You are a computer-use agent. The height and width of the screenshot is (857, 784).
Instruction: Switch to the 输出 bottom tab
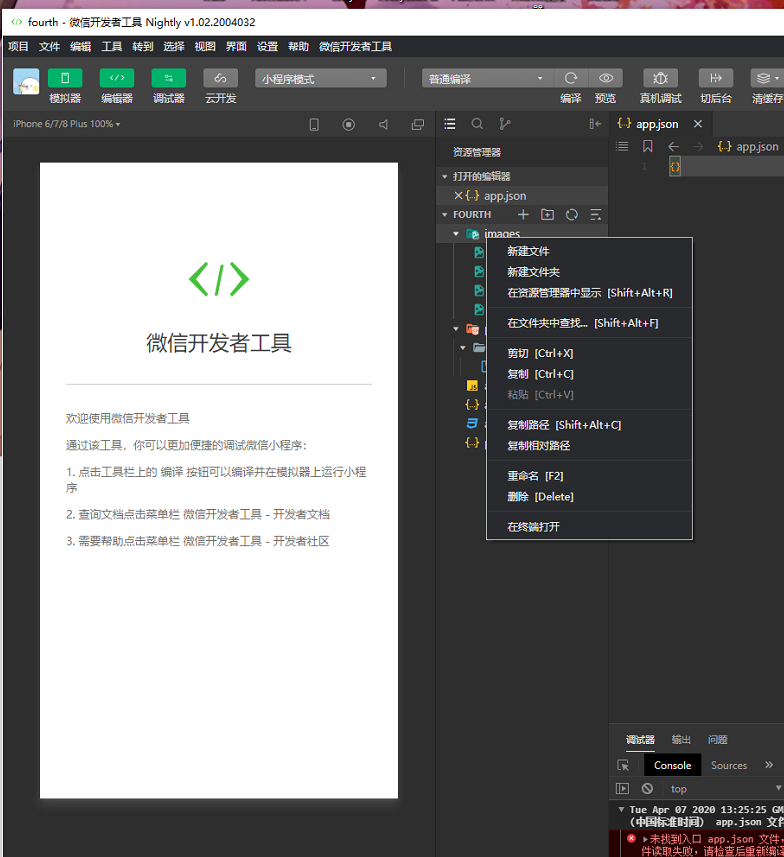(x=681, y=739)
